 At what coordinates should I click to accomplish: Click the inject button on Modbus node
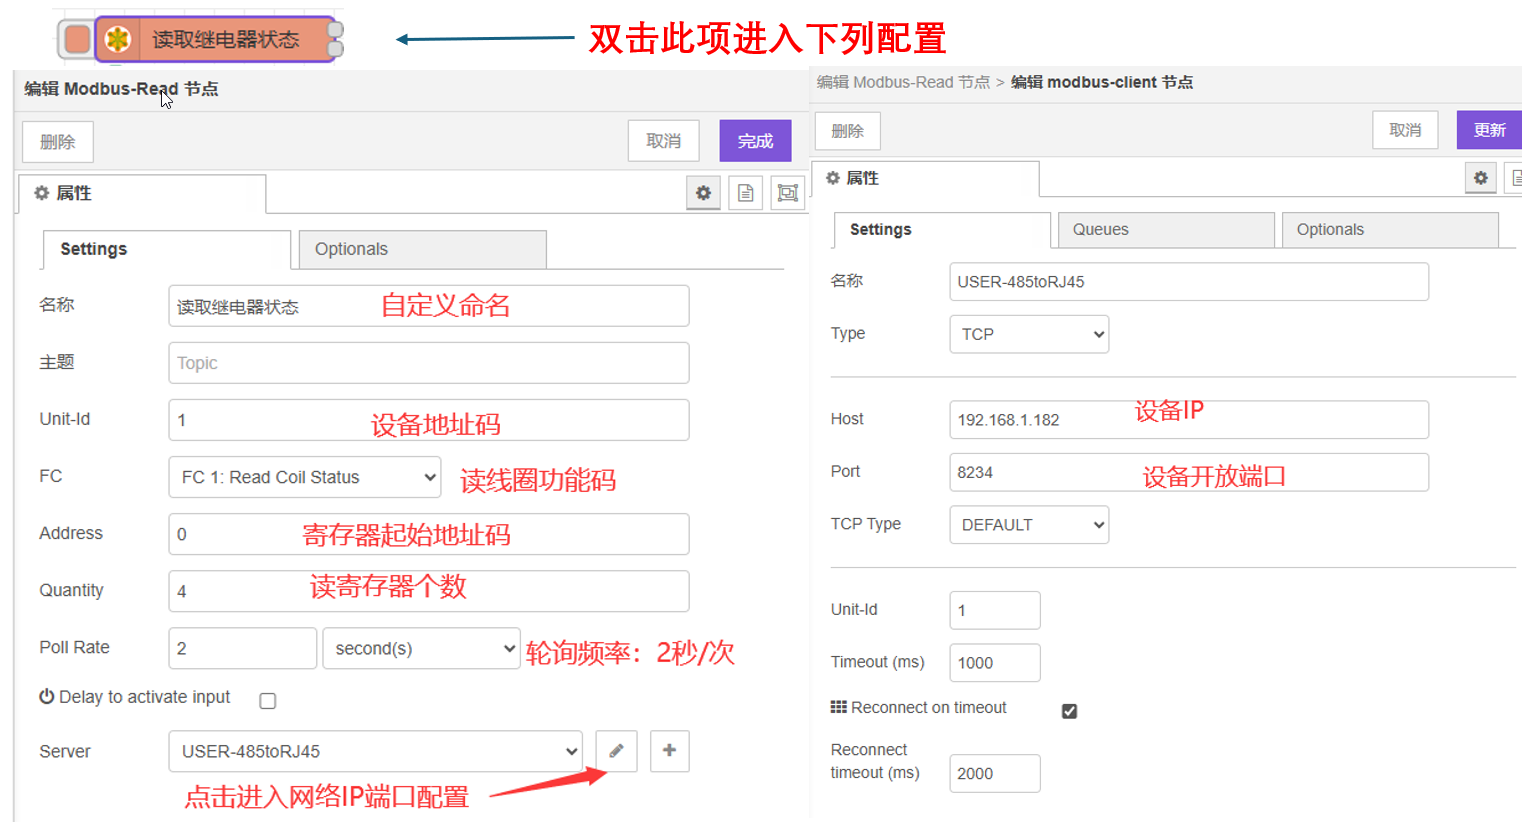tap(76, 40)
